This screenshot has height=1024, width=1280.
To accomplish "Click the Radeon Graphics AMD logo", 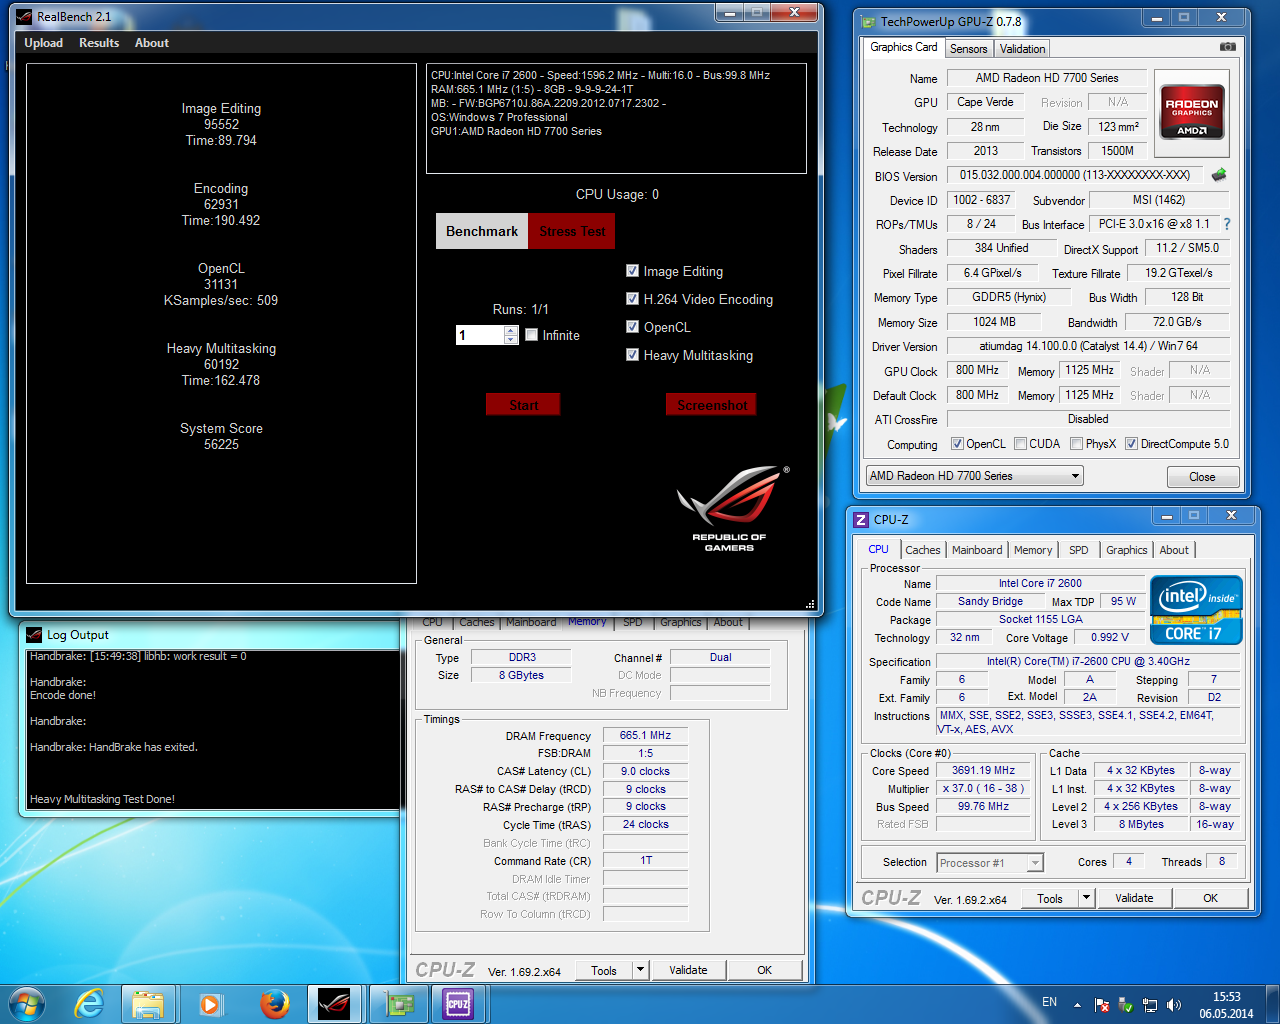I will [x=1192, y=112].
